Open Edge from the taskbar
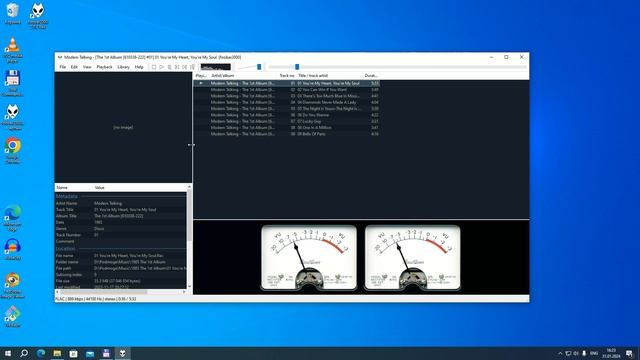The image size is (640, 360). [x=41, y=353]
